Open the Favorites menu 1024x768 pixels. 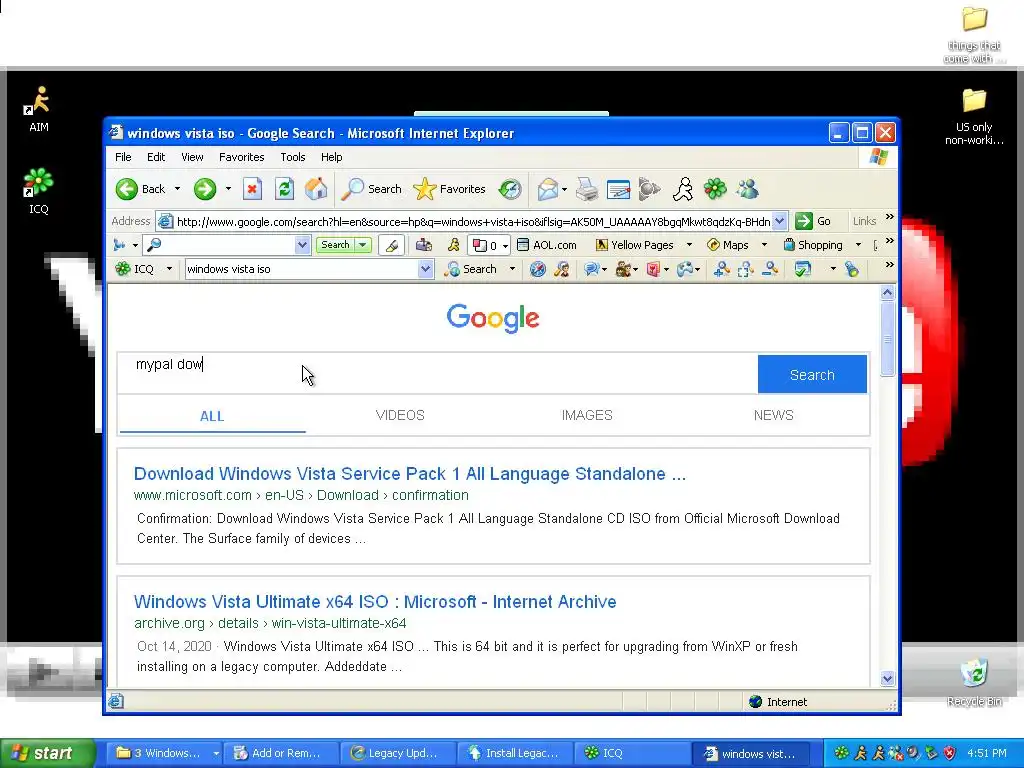pos(242,157)
